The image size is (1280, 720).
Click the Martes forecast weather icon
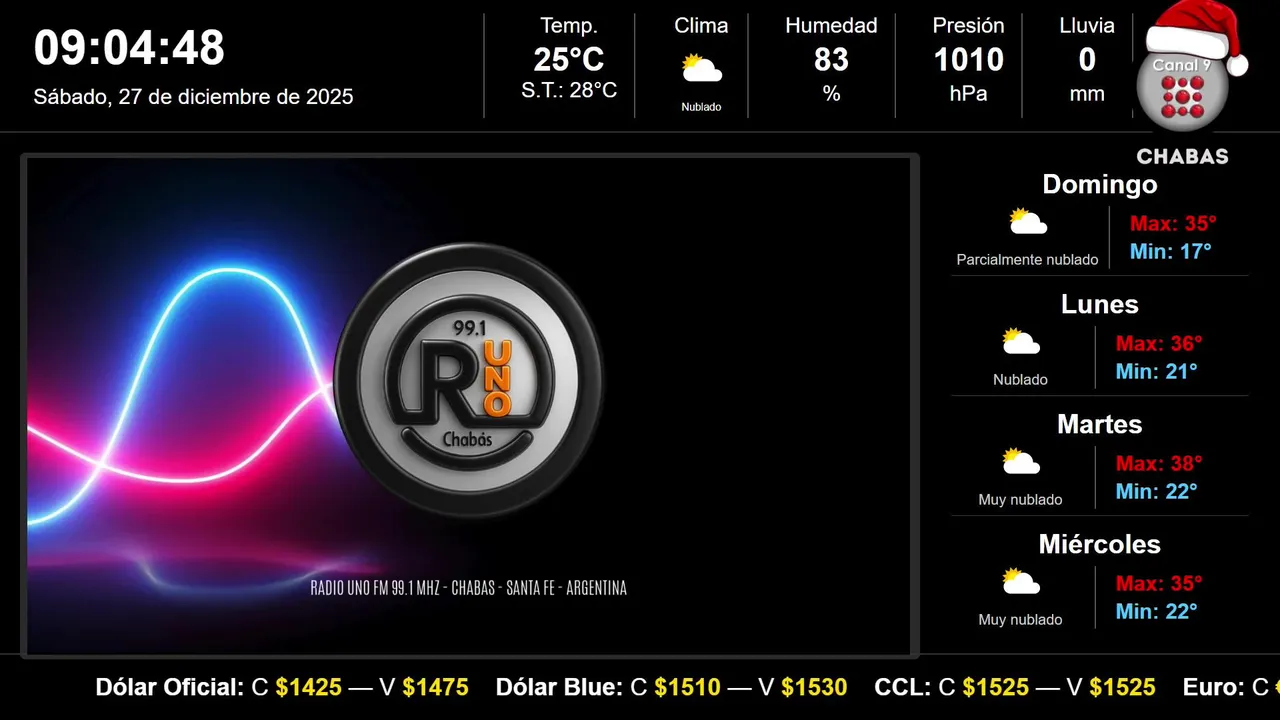[1021, 462]
